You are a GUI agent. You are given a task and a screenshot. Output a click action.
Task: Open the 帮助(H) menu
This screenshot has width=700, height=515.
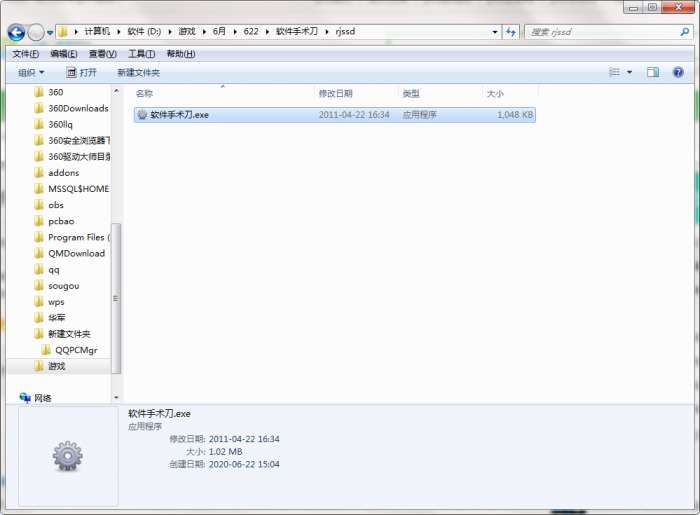point(181,54)
